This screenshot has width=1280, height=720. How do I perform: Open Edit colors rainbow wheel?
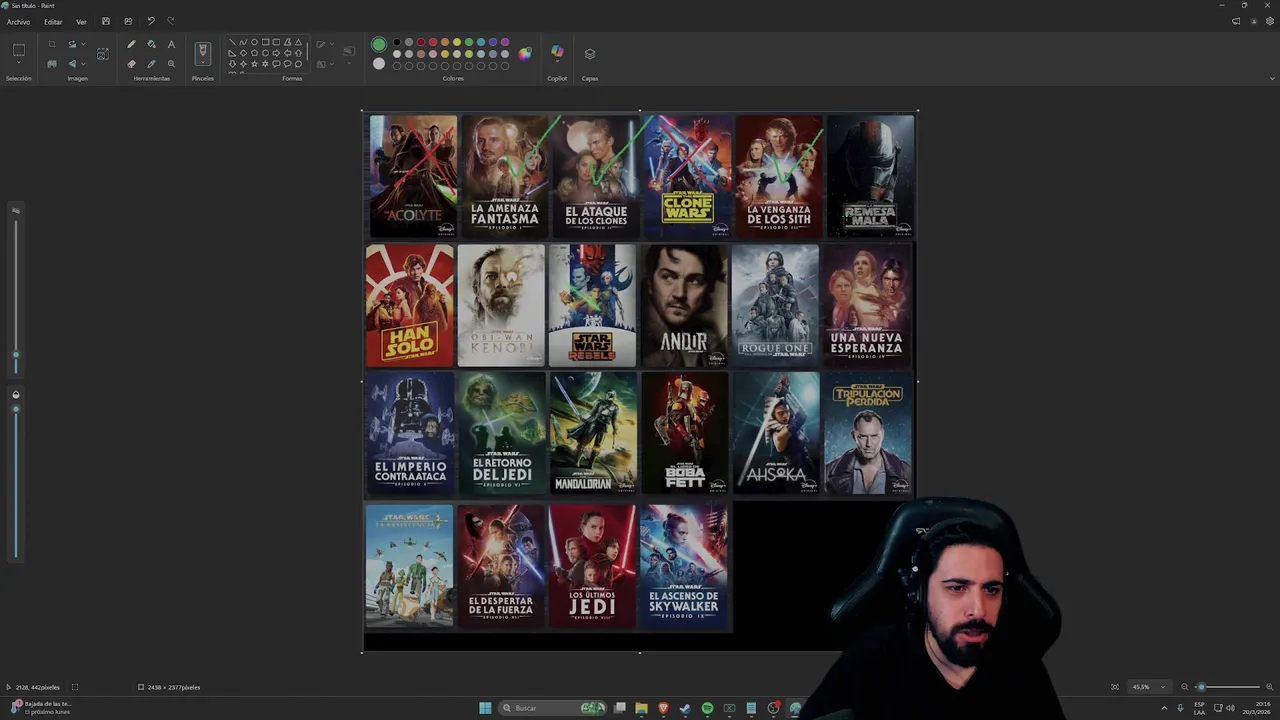pyautogui.click(x=525, y=53)
